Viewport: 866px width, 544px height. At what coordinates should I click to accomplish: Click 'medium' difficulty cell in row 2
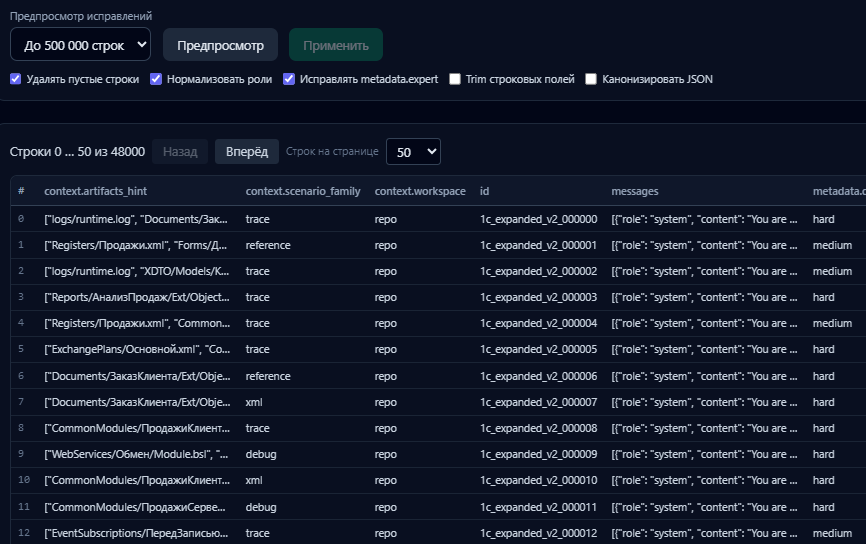point(832,271)
